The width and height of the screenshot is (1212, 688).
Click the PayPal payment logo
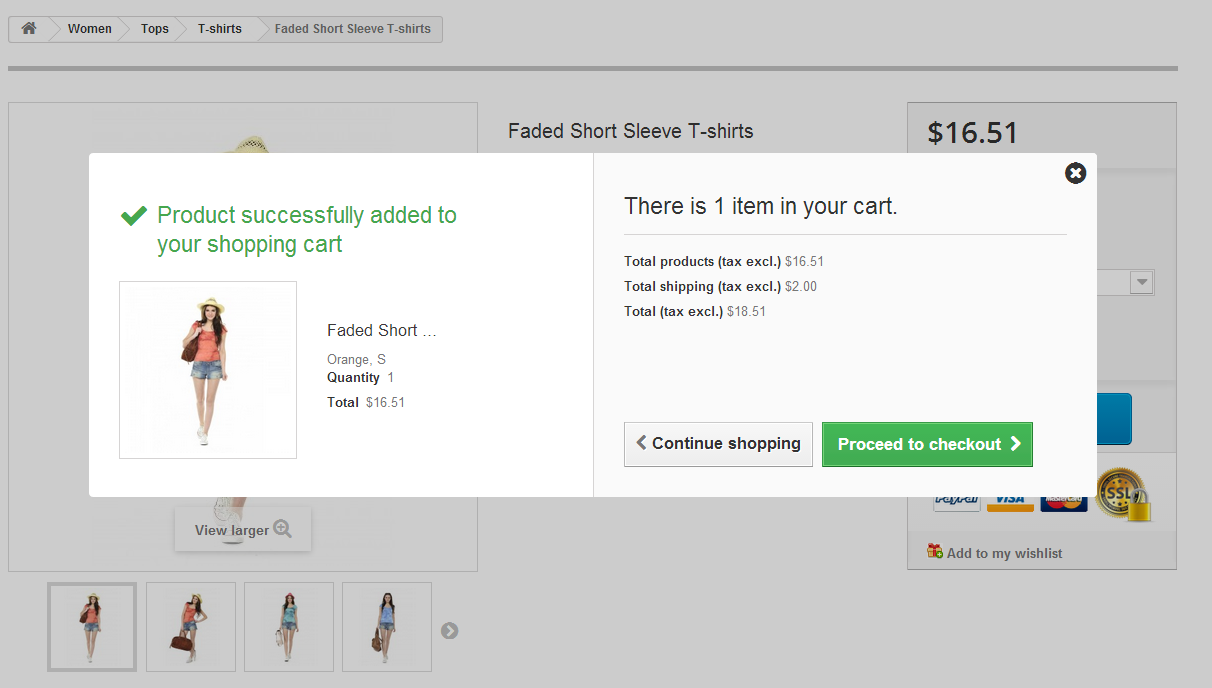click(x=956, y=501)
